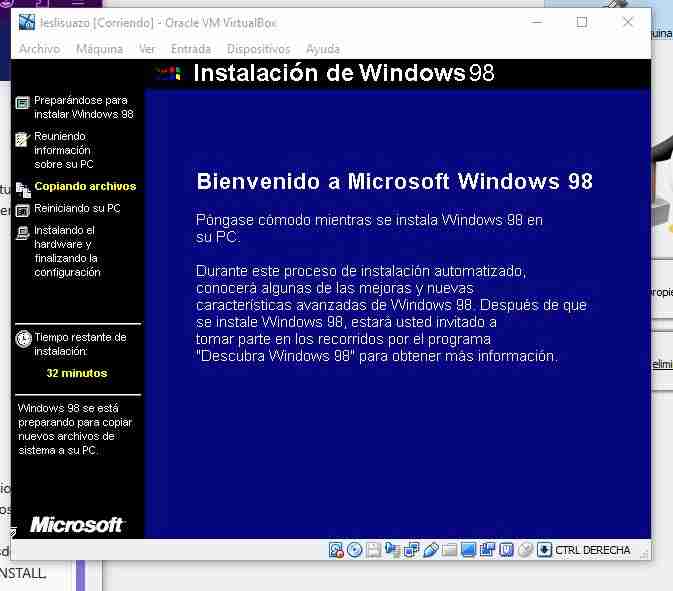Image resolution: width=673 pixels, height=591 pixels.
Task: Open the Máquina menu
Action: click(99, 49)
